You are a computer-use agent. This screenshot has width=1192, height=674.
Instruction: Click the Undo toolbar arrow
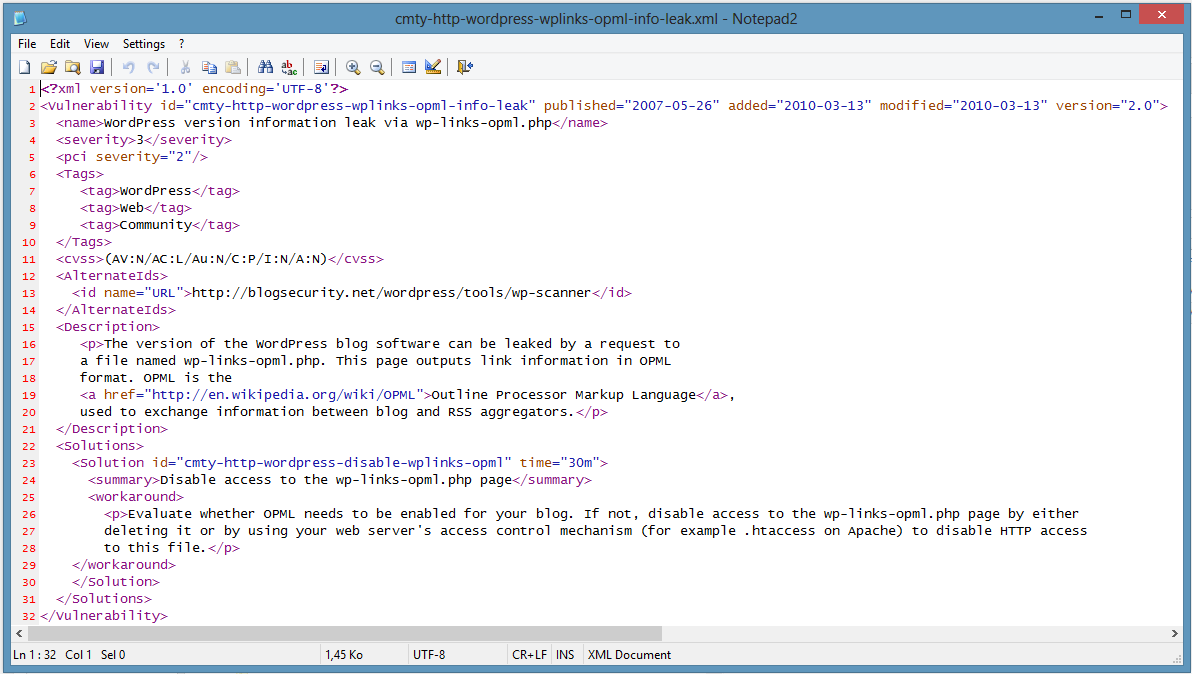[x=128, y=67]
